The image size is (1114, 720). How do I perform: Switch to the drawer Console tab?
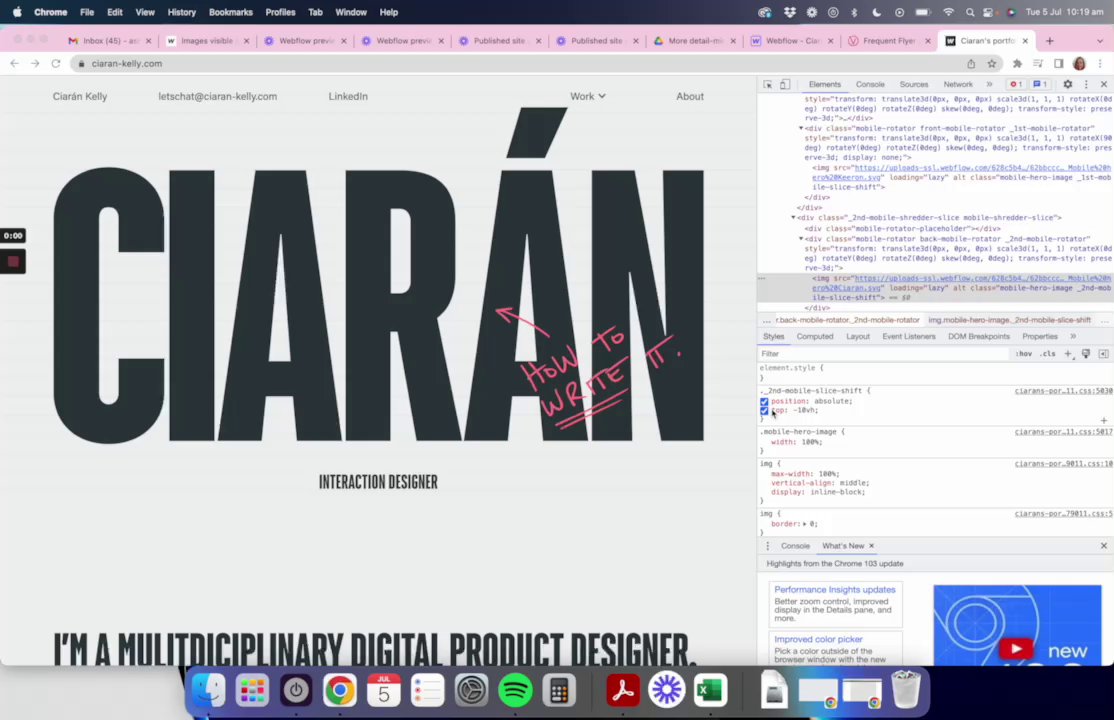click(x=795, y=546)
